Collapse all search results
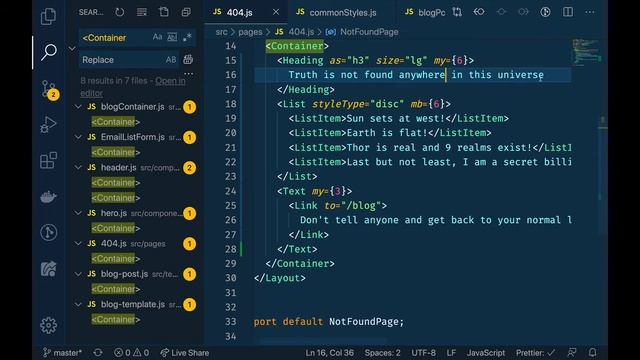Viewport: 640px width, 360px height. pyautogui.click(x=186, y=12)
